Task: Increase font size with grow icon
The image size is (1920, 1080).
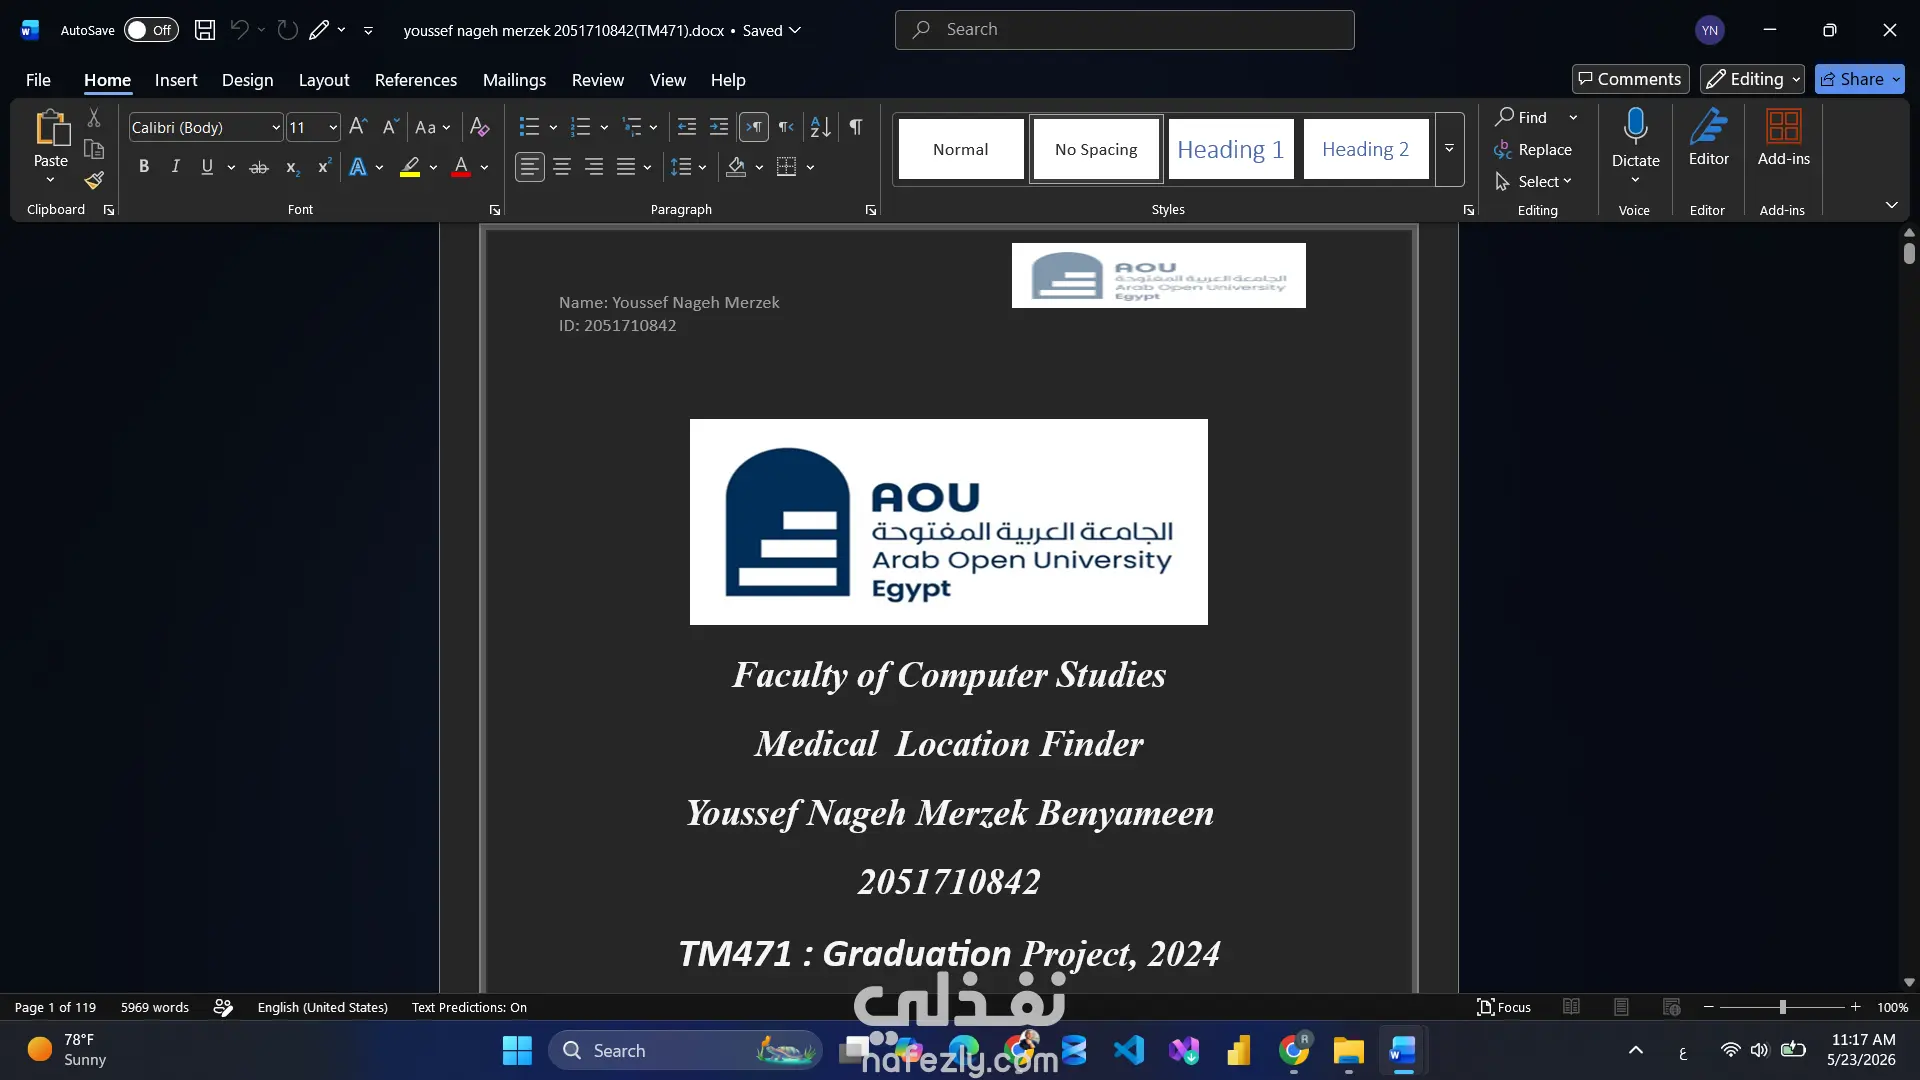Action: (358, 127)
